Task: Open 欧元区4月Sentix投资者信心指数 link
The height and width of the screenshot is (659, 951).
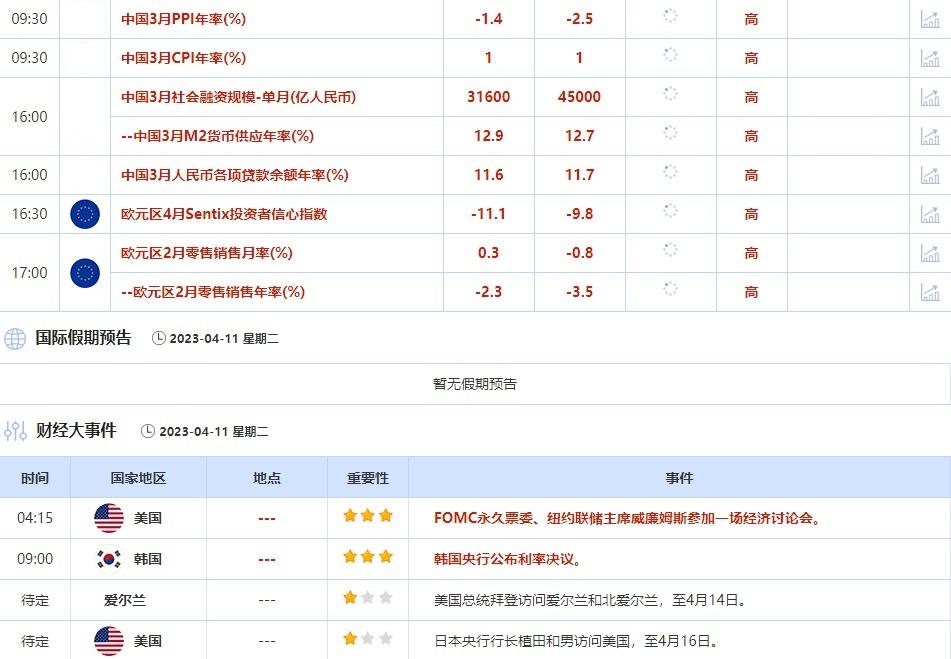Action: point(224,214)
